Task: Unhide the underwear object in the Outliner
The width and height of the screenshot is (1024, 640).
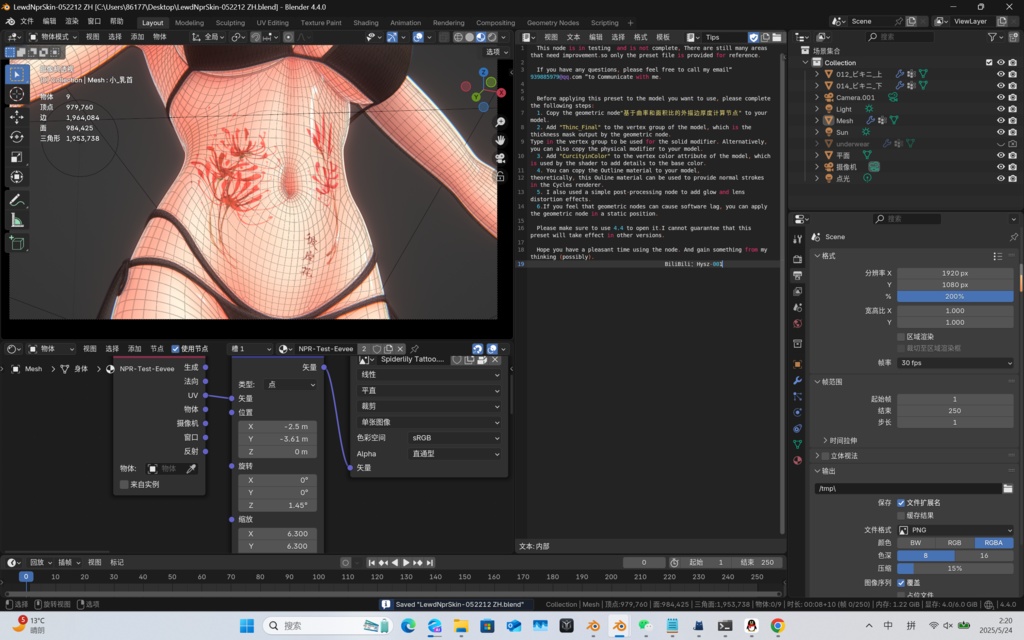Action: (x=1000, y=144)
